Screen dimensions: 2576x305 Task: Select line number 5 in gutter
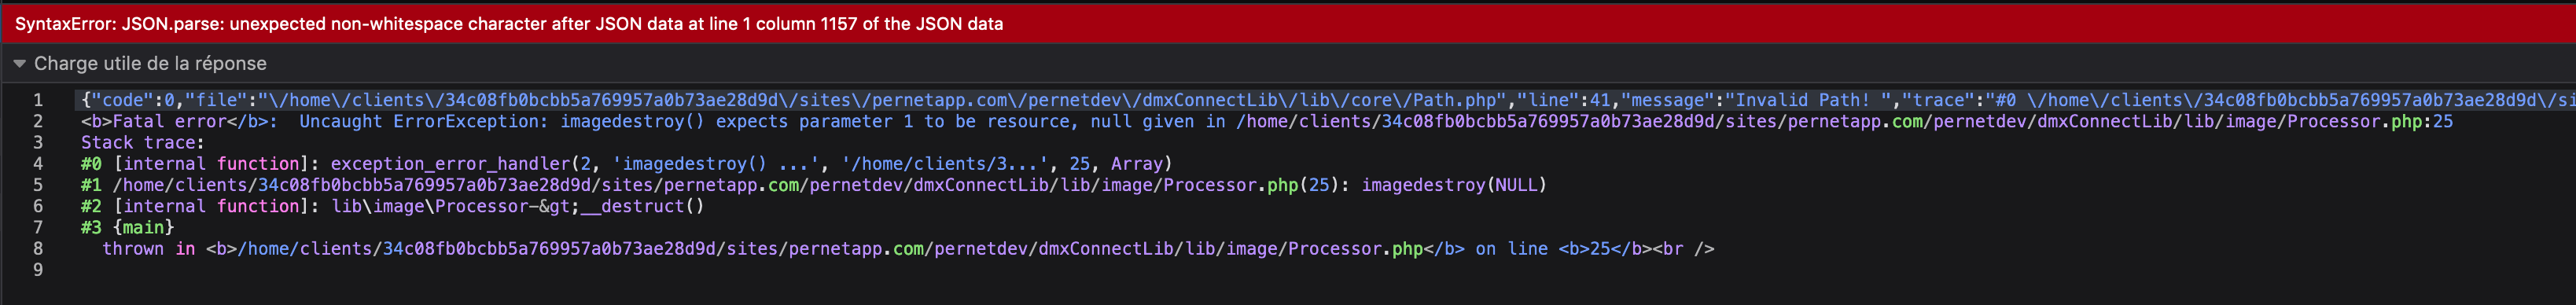pyautogui.click(x=38, y=185)
